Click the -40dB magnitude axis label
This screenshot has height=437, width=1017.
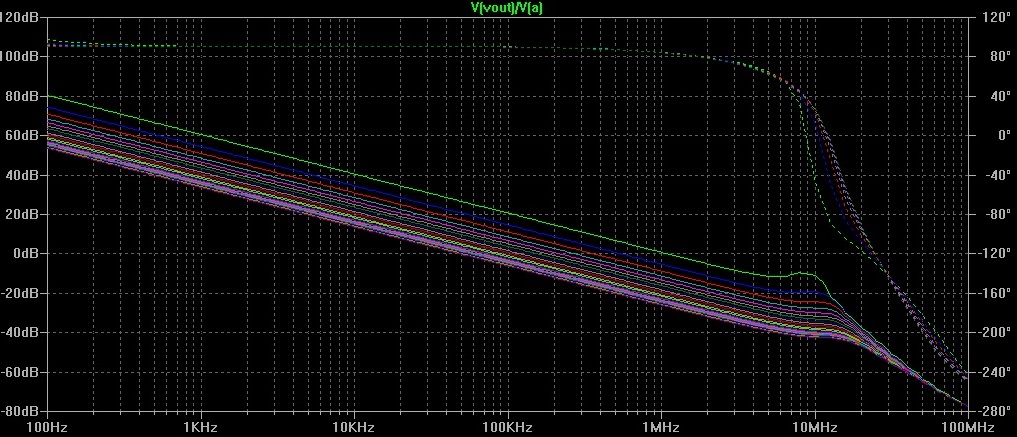coord(21,333)
